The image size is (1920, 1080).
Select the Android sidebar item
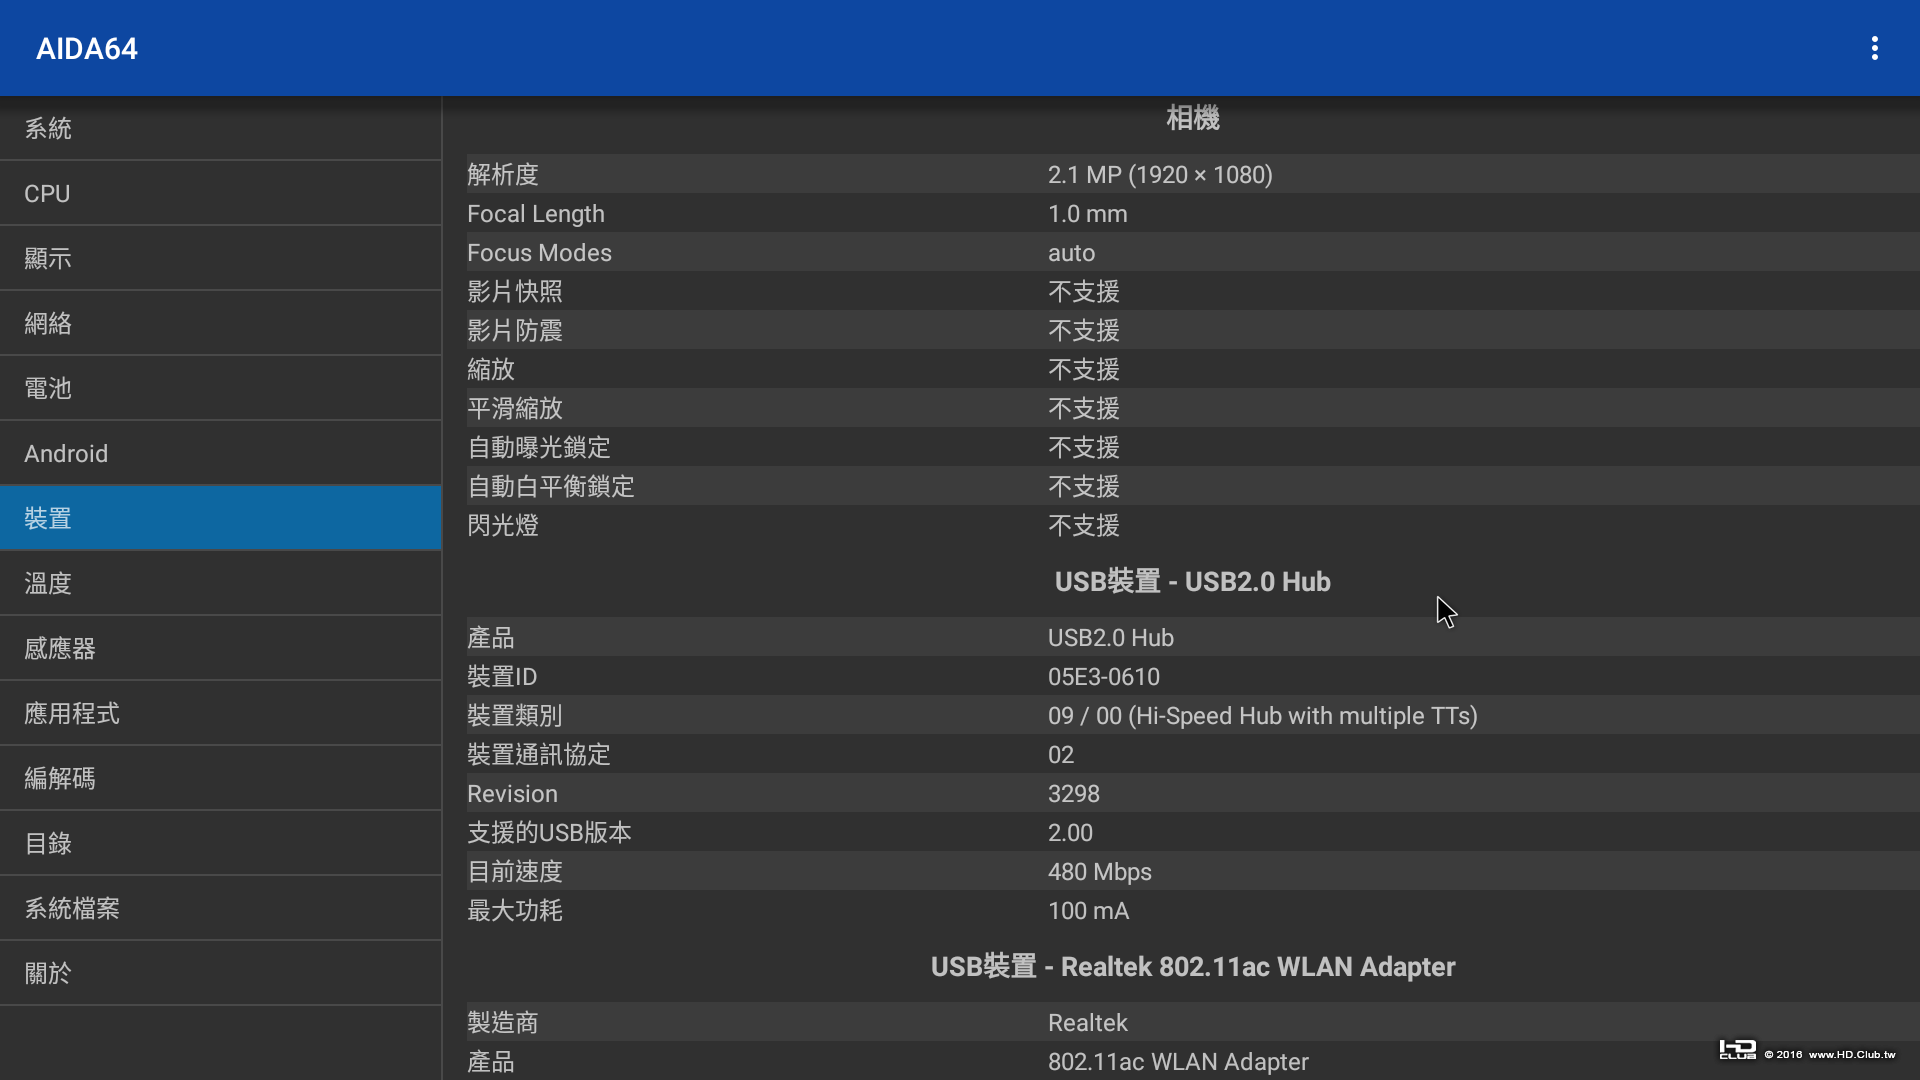pyautogui.click(x=220, y=453)
